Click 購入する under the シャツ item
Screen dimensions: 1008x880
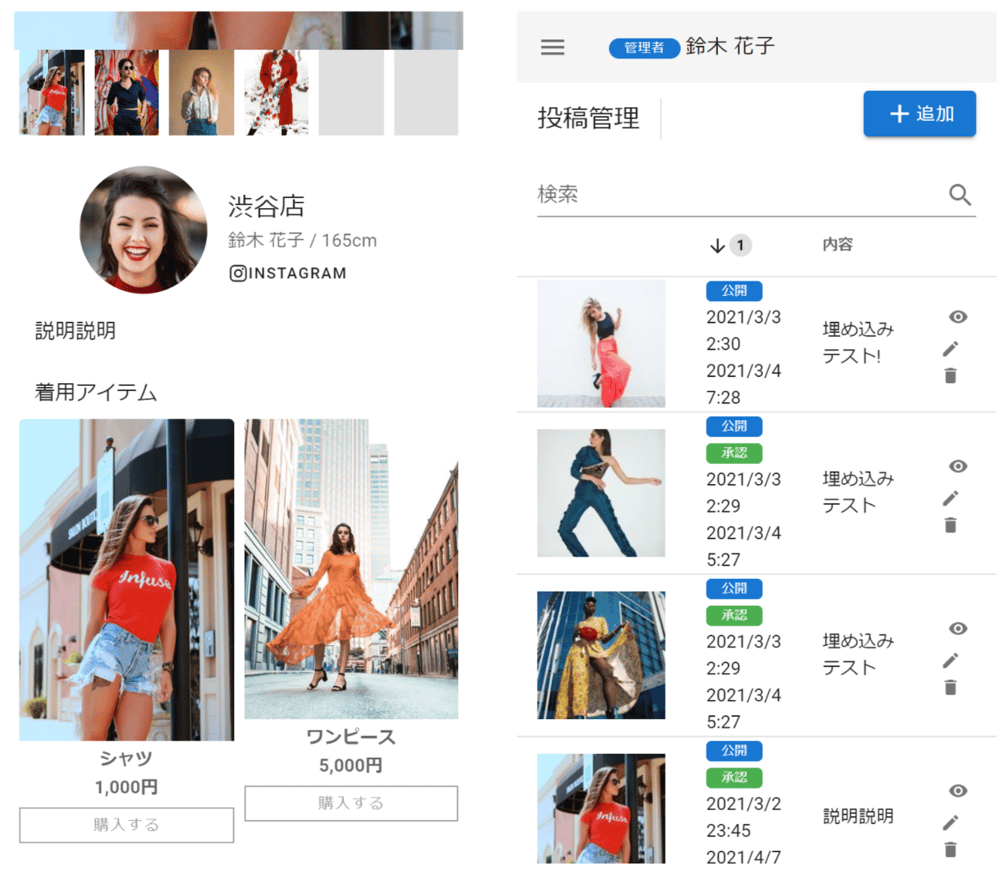tap(126, 825)
